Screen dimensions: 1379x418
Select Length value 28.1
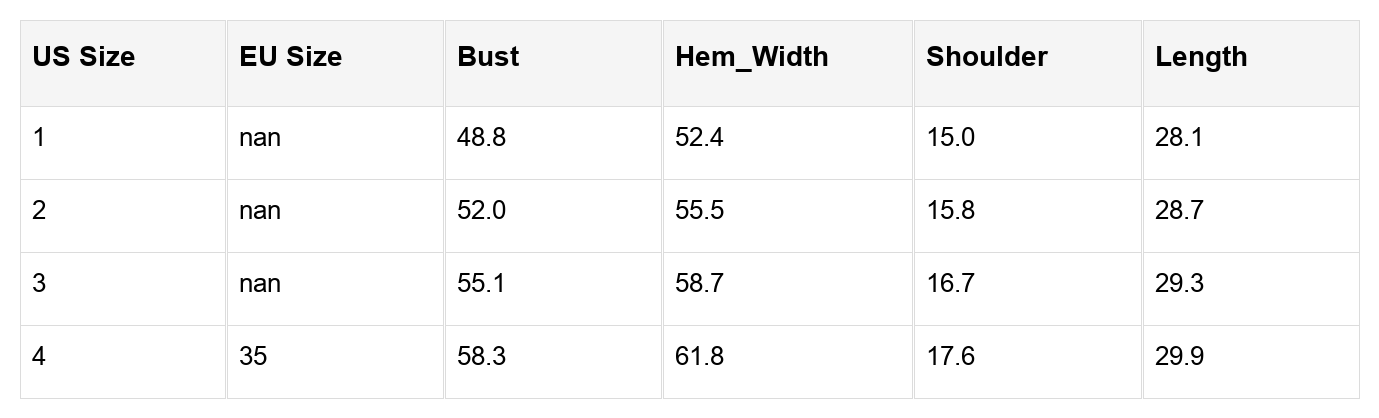click(x=1179, y=137)
